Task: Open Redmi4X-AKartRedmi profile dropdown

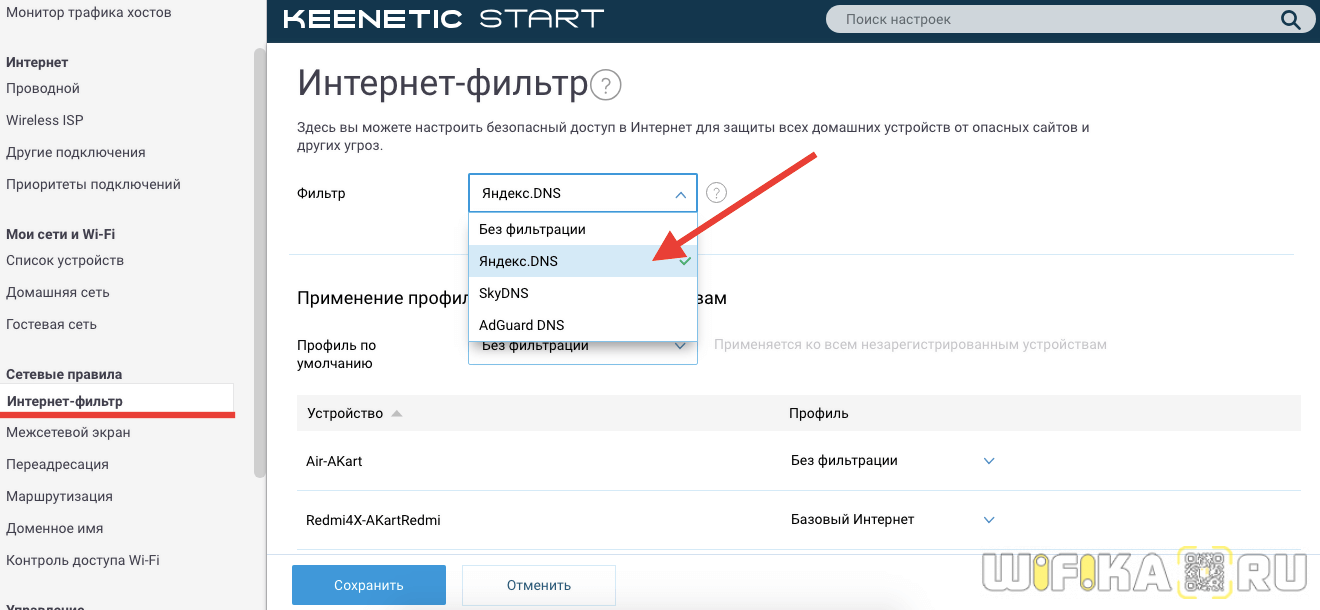Action: [x=989, y=520]
